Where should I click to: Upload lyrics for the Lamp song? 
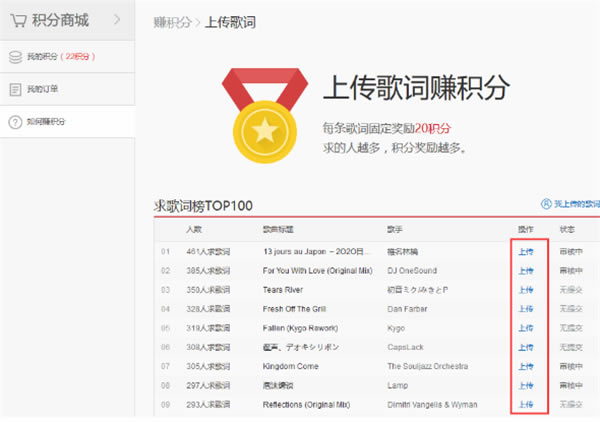(x=526, y=386)
